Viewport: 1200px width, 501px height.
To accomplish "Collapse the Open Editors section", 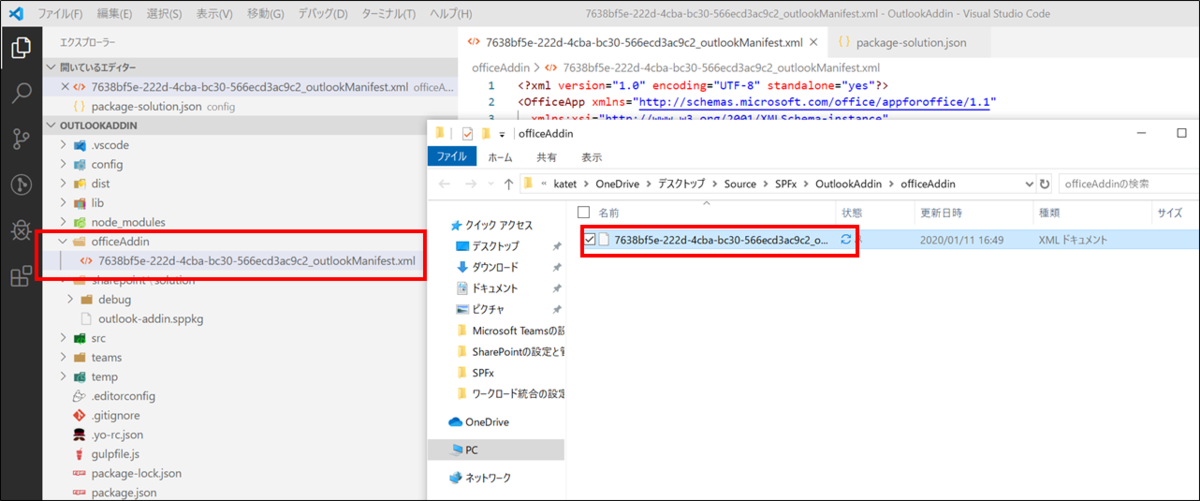I will click(53, 67).
